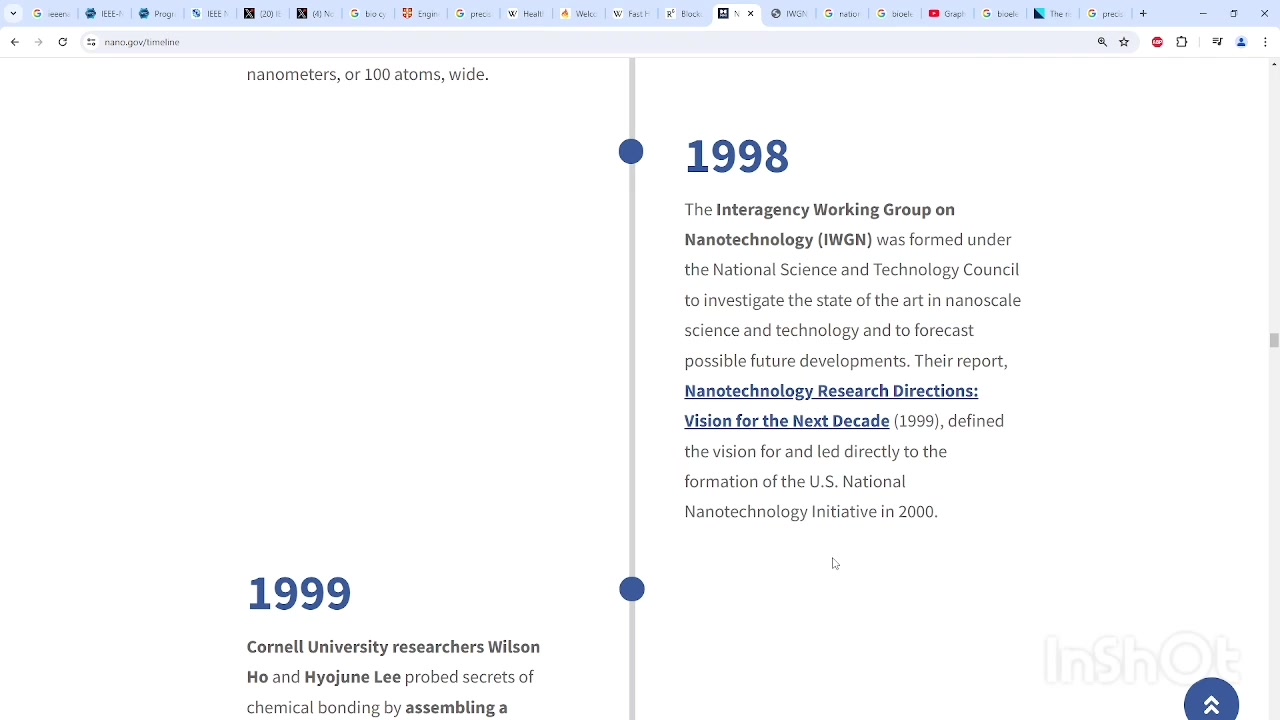Open the zoom magnifier icon in address bar
Image resolution: width=1280 pixels, height=720 pixels.
click(1102, 42)
